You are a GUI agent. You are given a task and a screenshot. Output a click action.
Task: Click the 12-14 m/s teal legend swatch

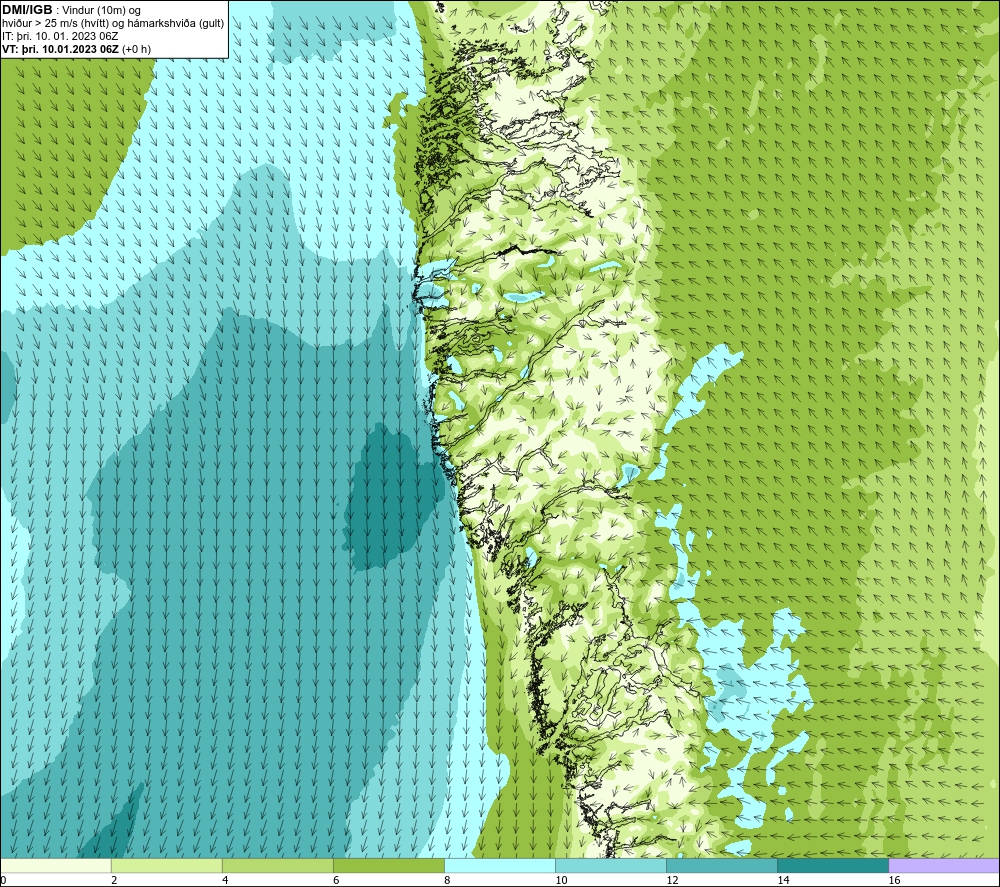point(722,865)
